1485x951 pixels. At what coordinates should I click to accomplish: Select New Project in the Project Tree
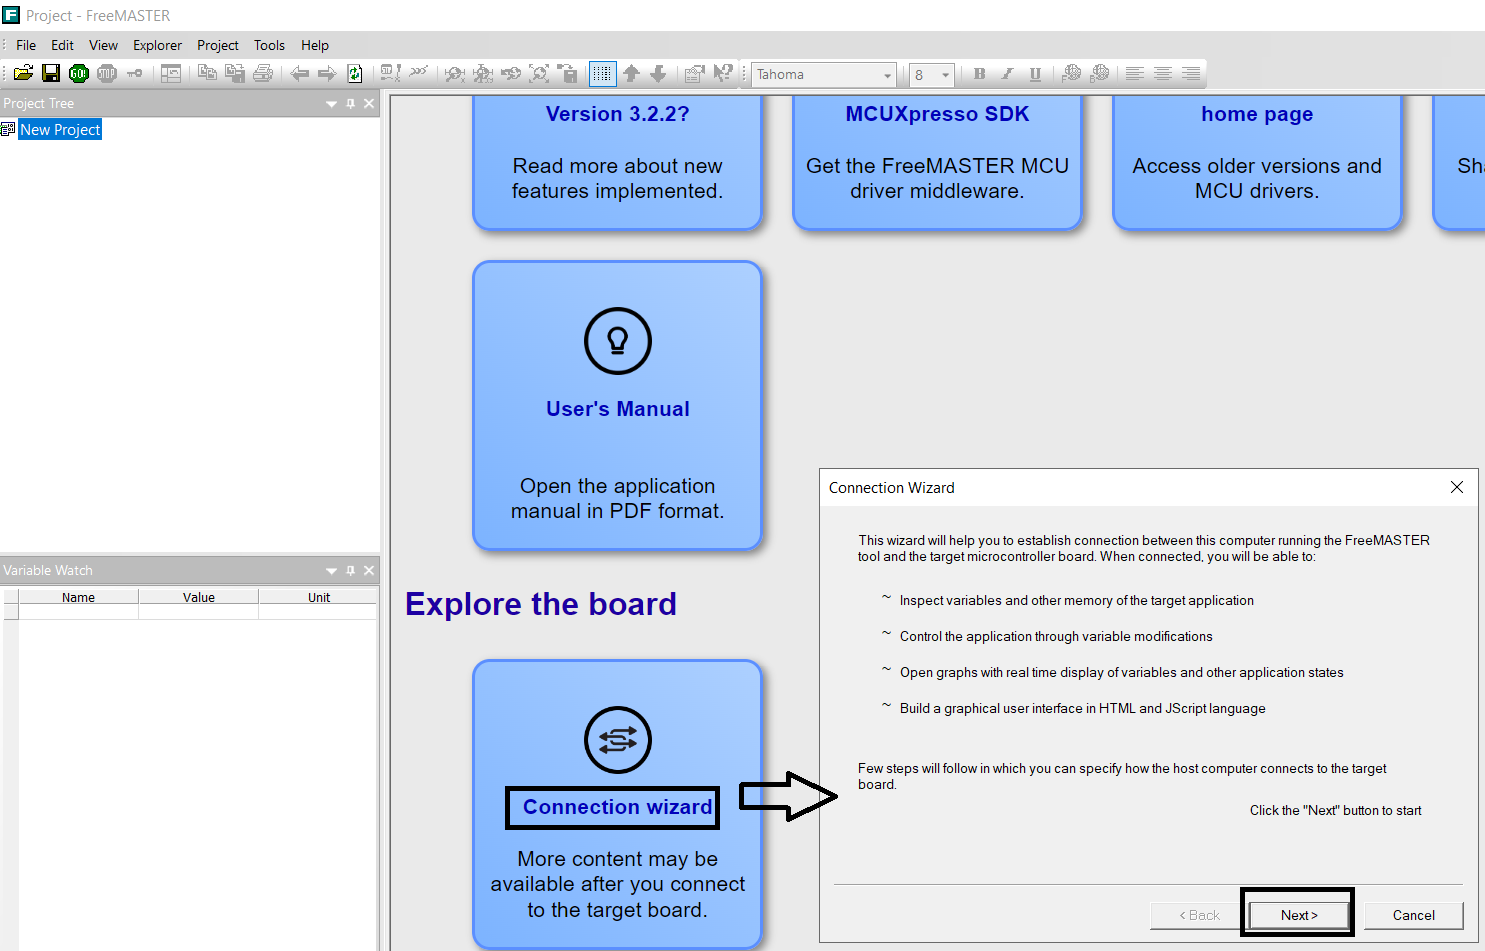[60, 130]
